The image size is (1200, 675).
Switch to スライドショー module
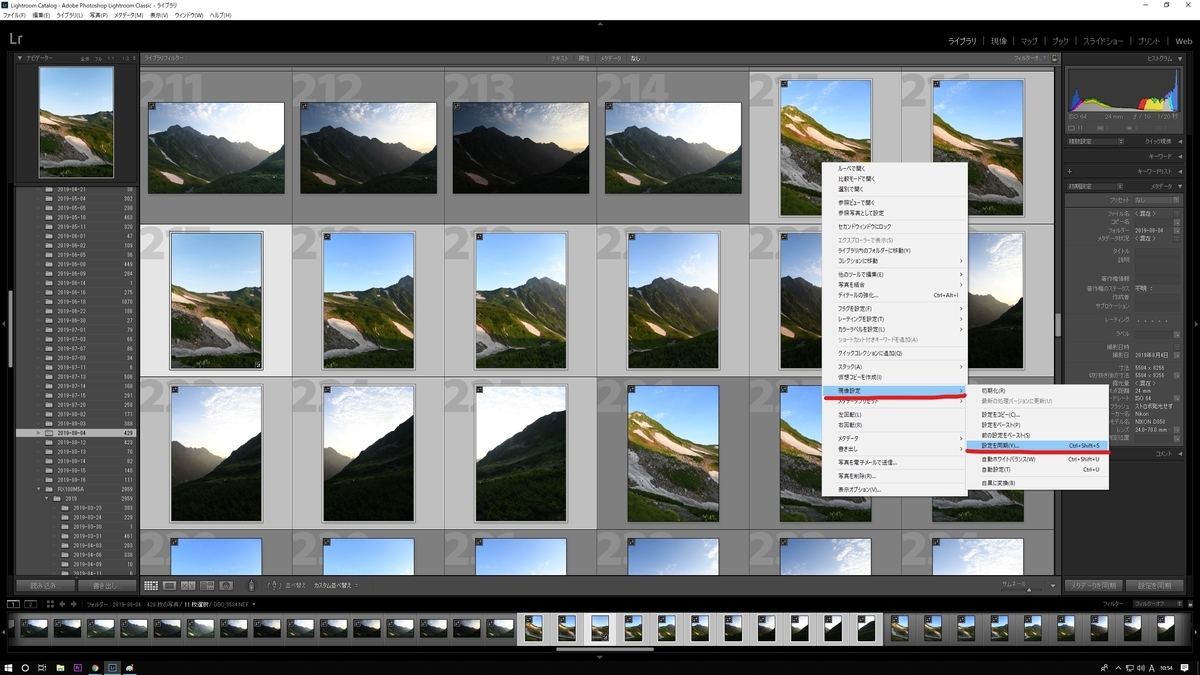(1104, 41)
